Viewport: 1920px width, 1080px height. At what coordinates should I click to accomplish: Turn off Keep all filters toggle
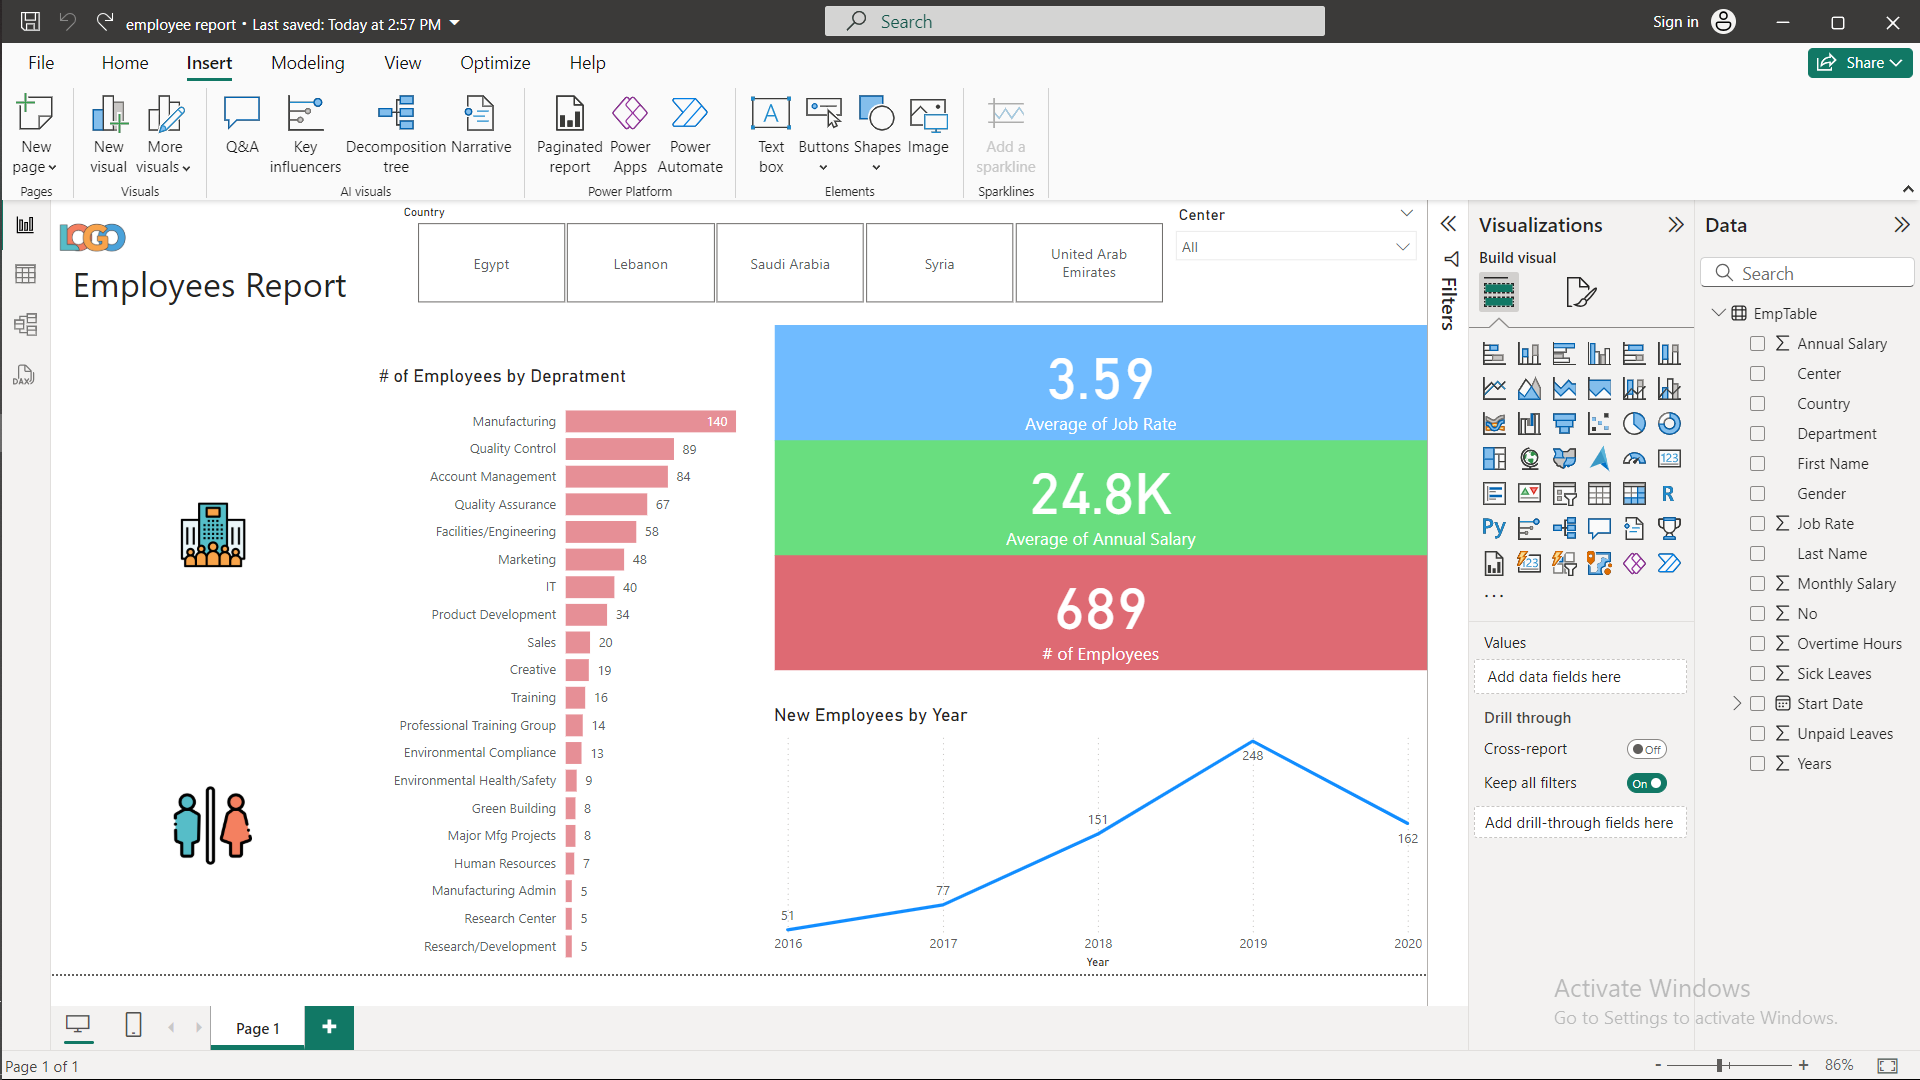point(1646,783)
